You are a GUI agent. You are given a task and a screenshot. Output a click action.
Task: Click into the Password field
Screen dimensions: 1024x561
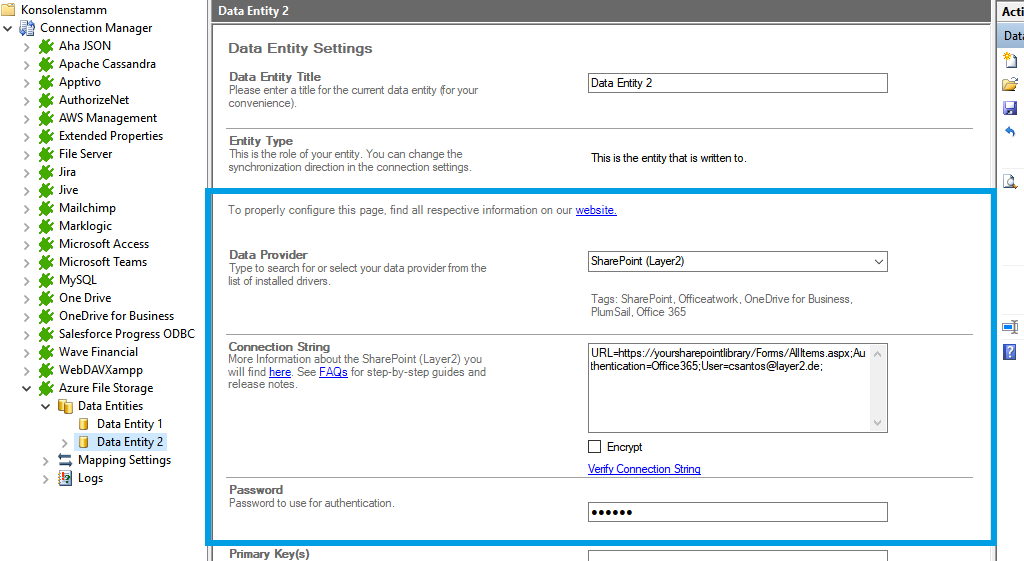click(x=737, y=512)
